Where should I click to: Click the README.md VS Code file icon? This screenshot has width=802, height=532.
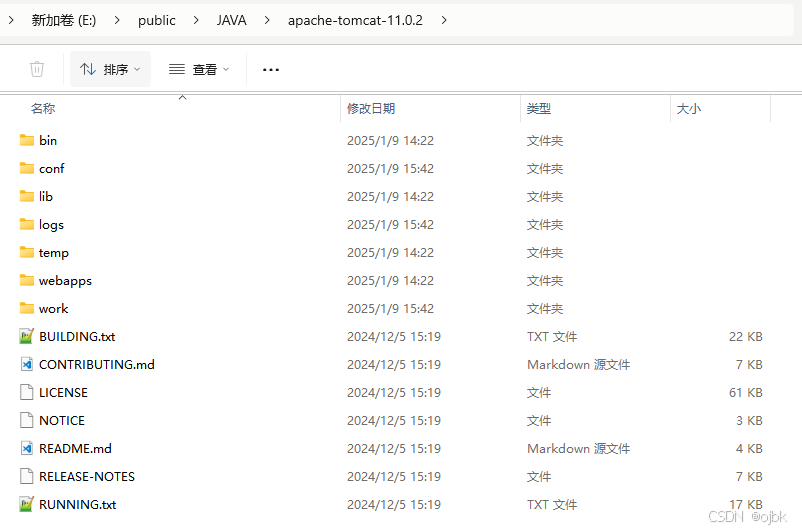coord(27,448)
